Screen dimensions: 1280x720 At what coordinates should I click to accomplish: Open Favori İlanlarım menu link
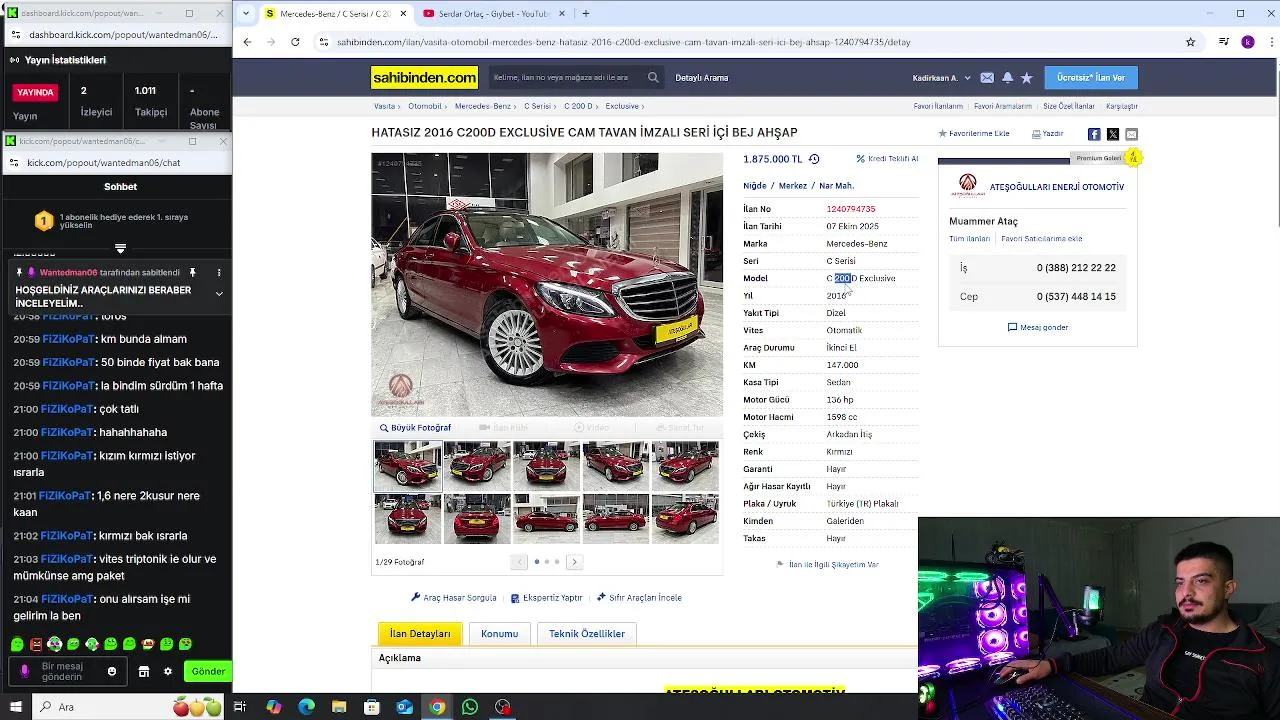938,106
